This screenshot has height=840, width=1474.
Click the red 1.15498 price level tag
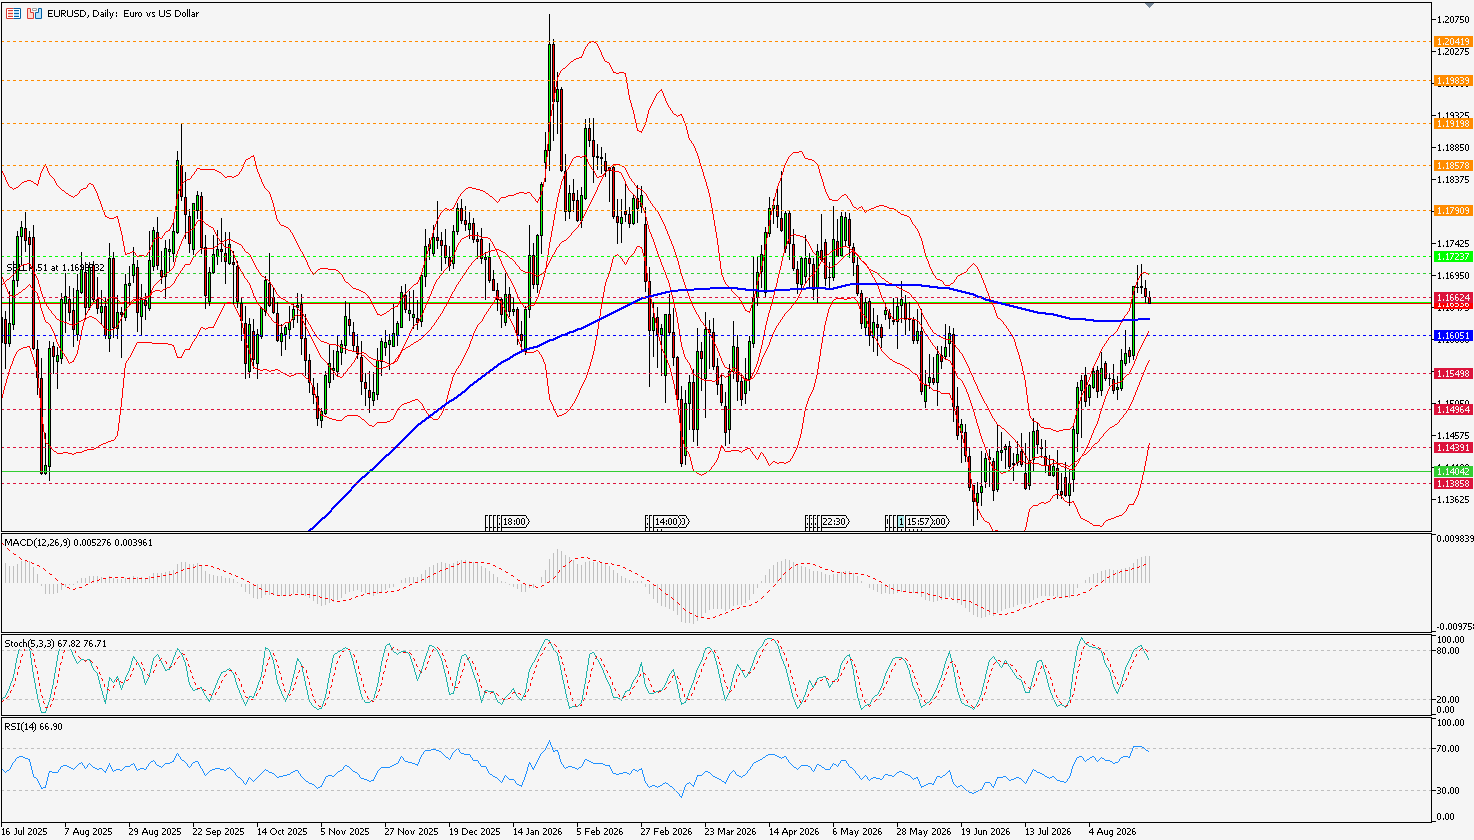1452,373
